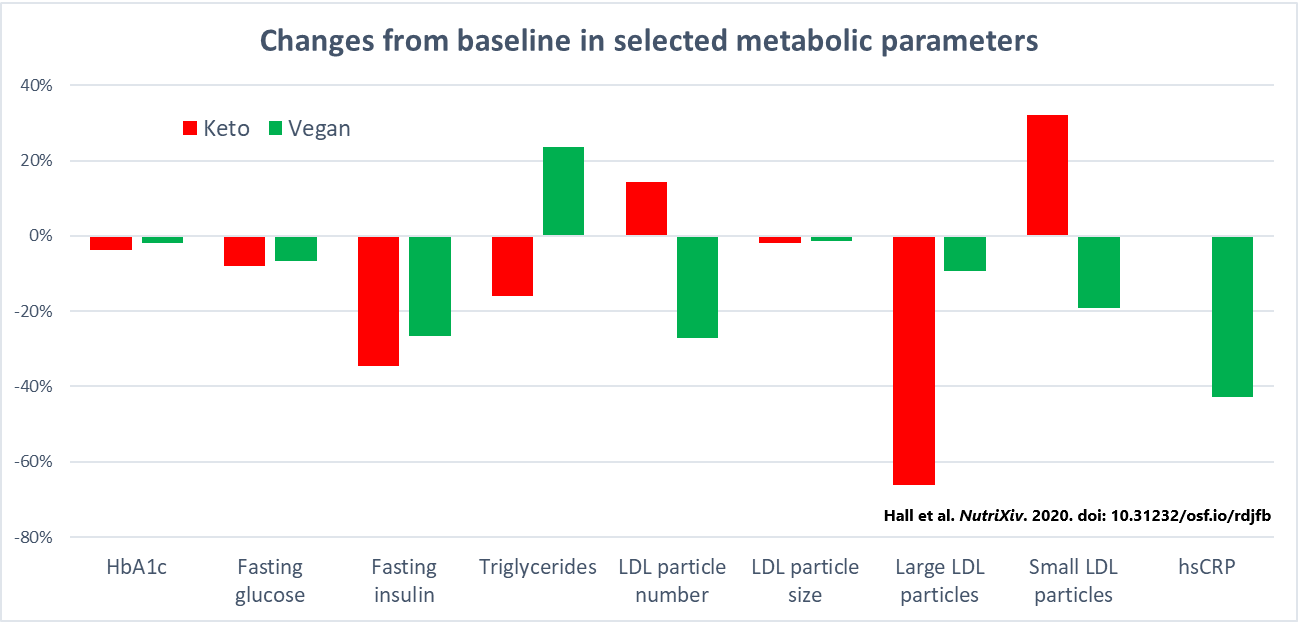Click the red Keto legend swatch
The width and height of the screenshot is (1302, 627).
pyautogui.click(x=189, y=128)
